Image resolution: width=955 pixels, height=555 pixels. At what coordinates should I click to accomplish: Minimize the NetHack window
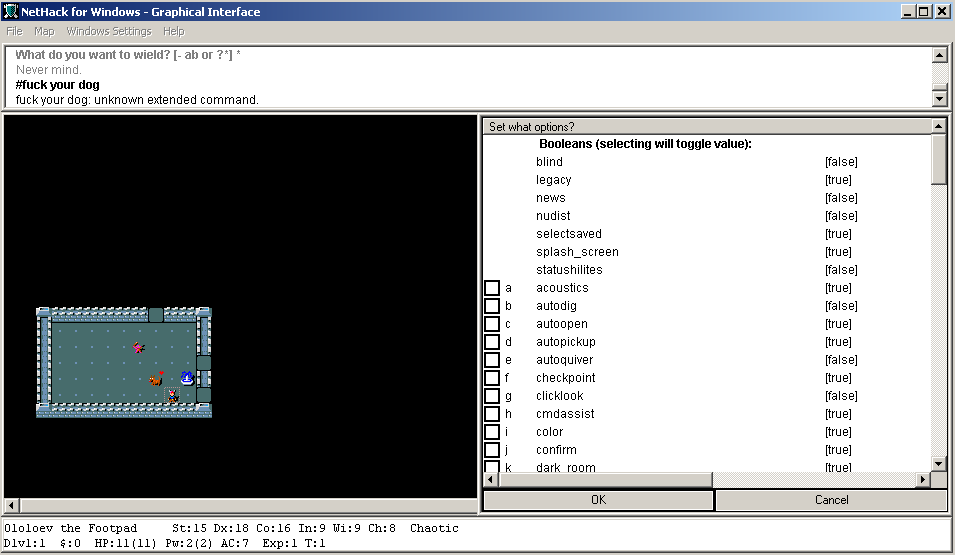tap(908, 12)
